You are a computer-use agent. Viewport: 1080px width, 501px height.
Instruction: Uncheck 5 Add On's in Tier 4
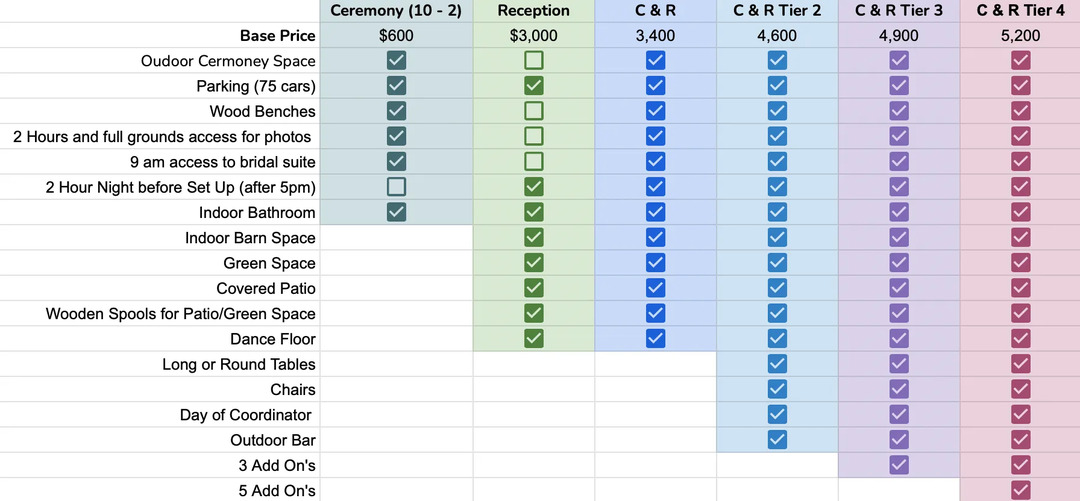[1020, 490]
